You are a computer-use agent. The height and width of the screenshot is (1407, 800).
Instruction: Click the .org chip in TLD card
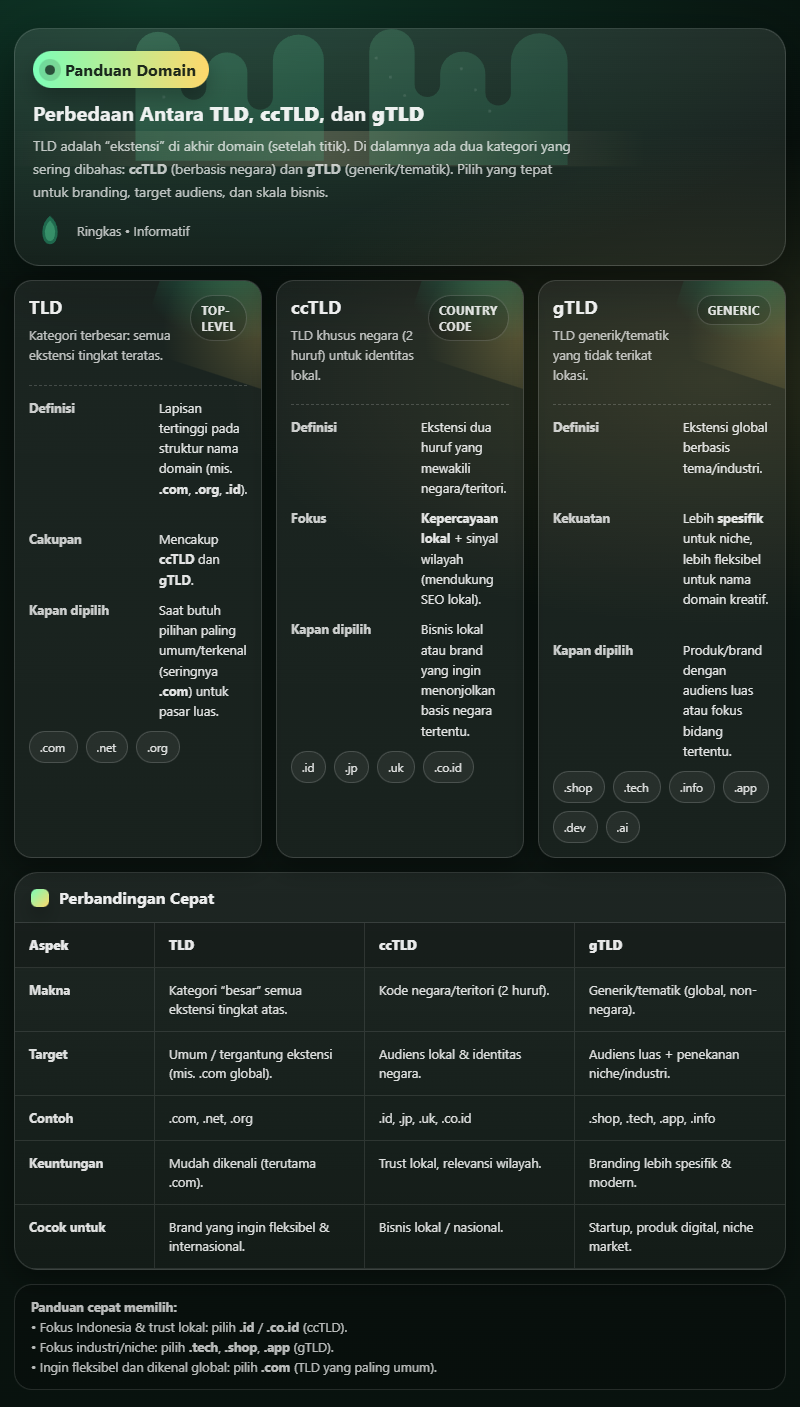point(158,747)
